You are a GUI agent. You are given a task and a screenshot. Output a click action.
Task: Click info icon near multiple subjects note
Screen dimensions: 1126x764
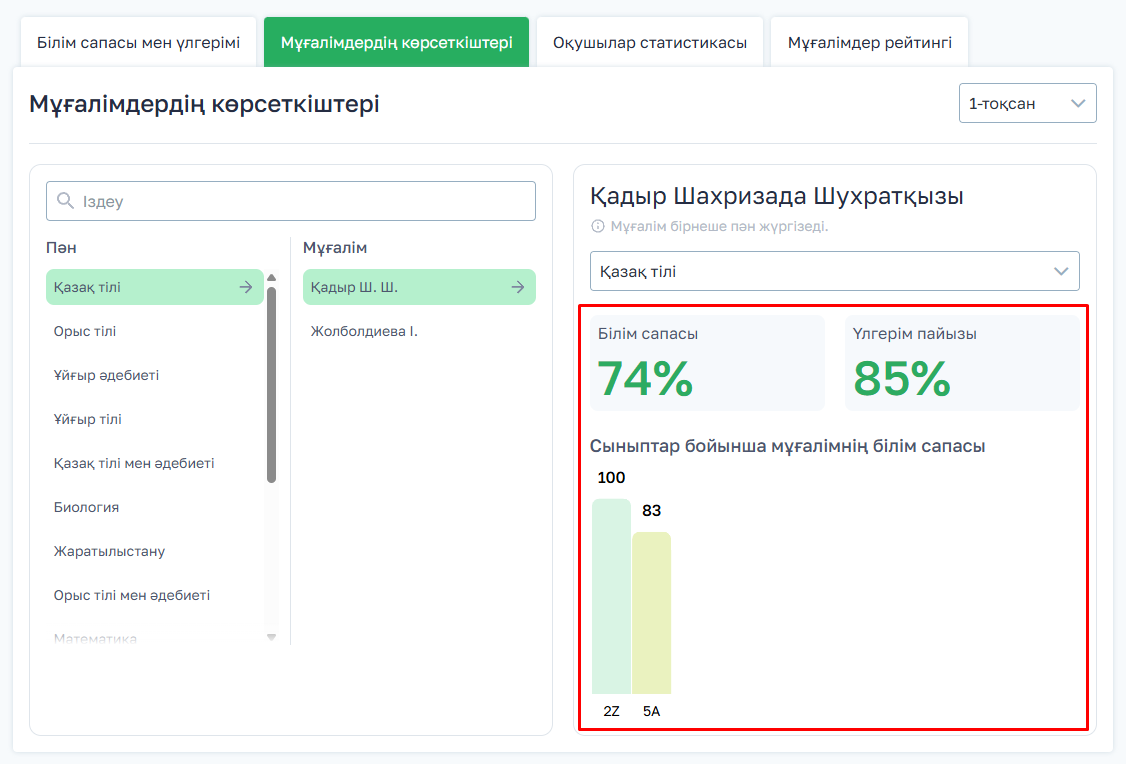click(x=598, y=226)
